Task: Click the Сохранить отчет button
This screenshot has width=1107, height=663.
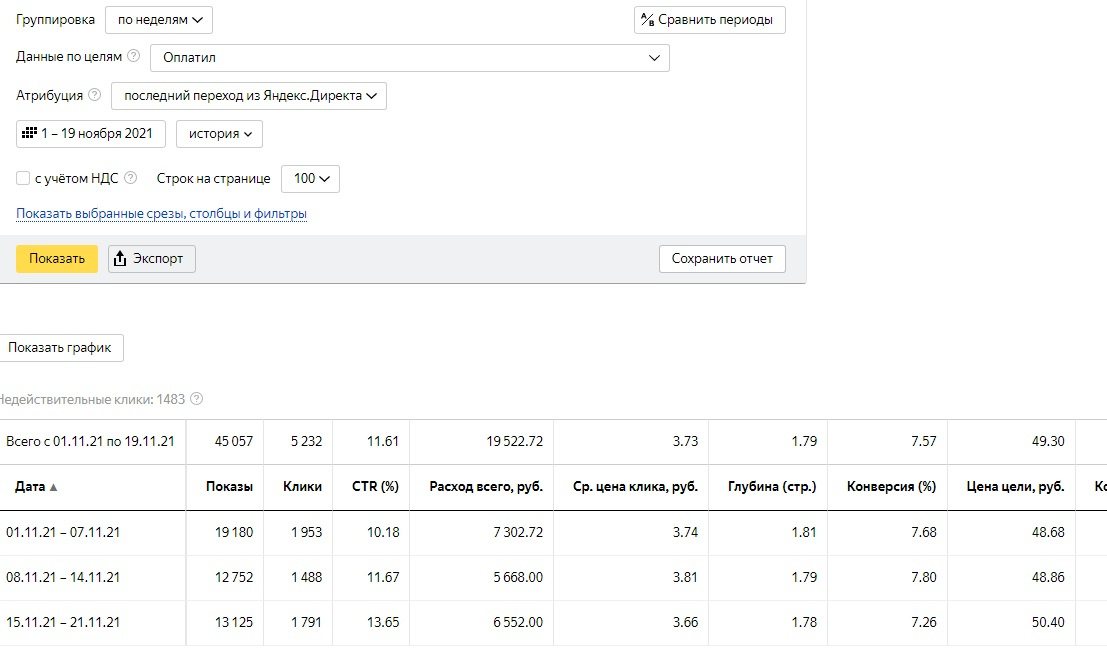Action: click(x=722, y=259)
